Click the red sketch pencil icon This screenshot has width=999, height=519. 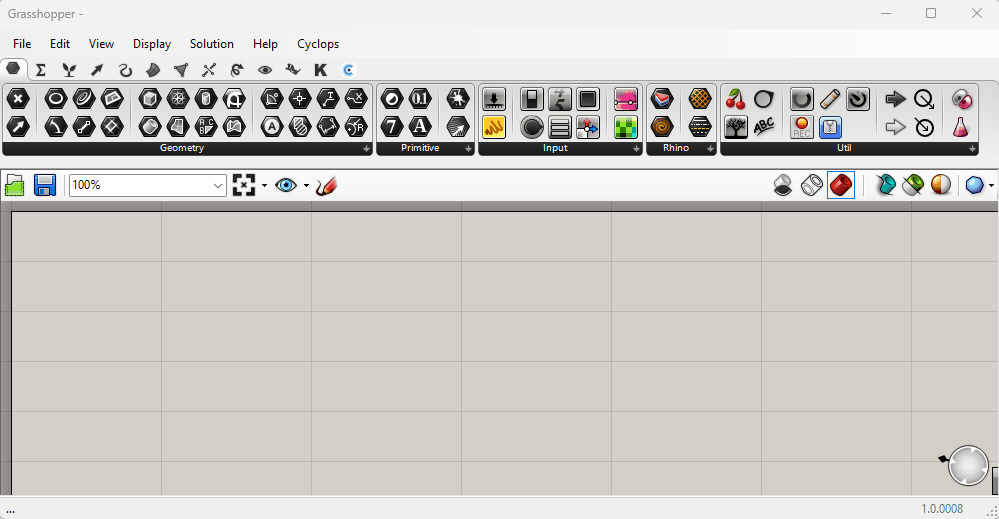pyautogui.click(x=326, y=186)
